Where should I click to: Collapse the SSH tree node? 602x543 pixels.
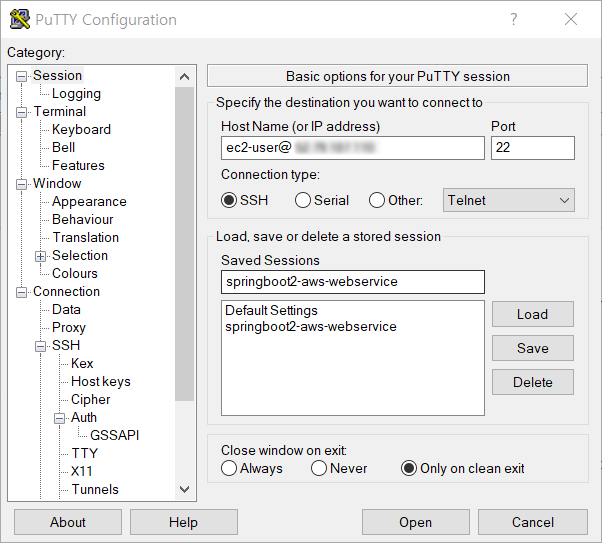tap(40, 346)
